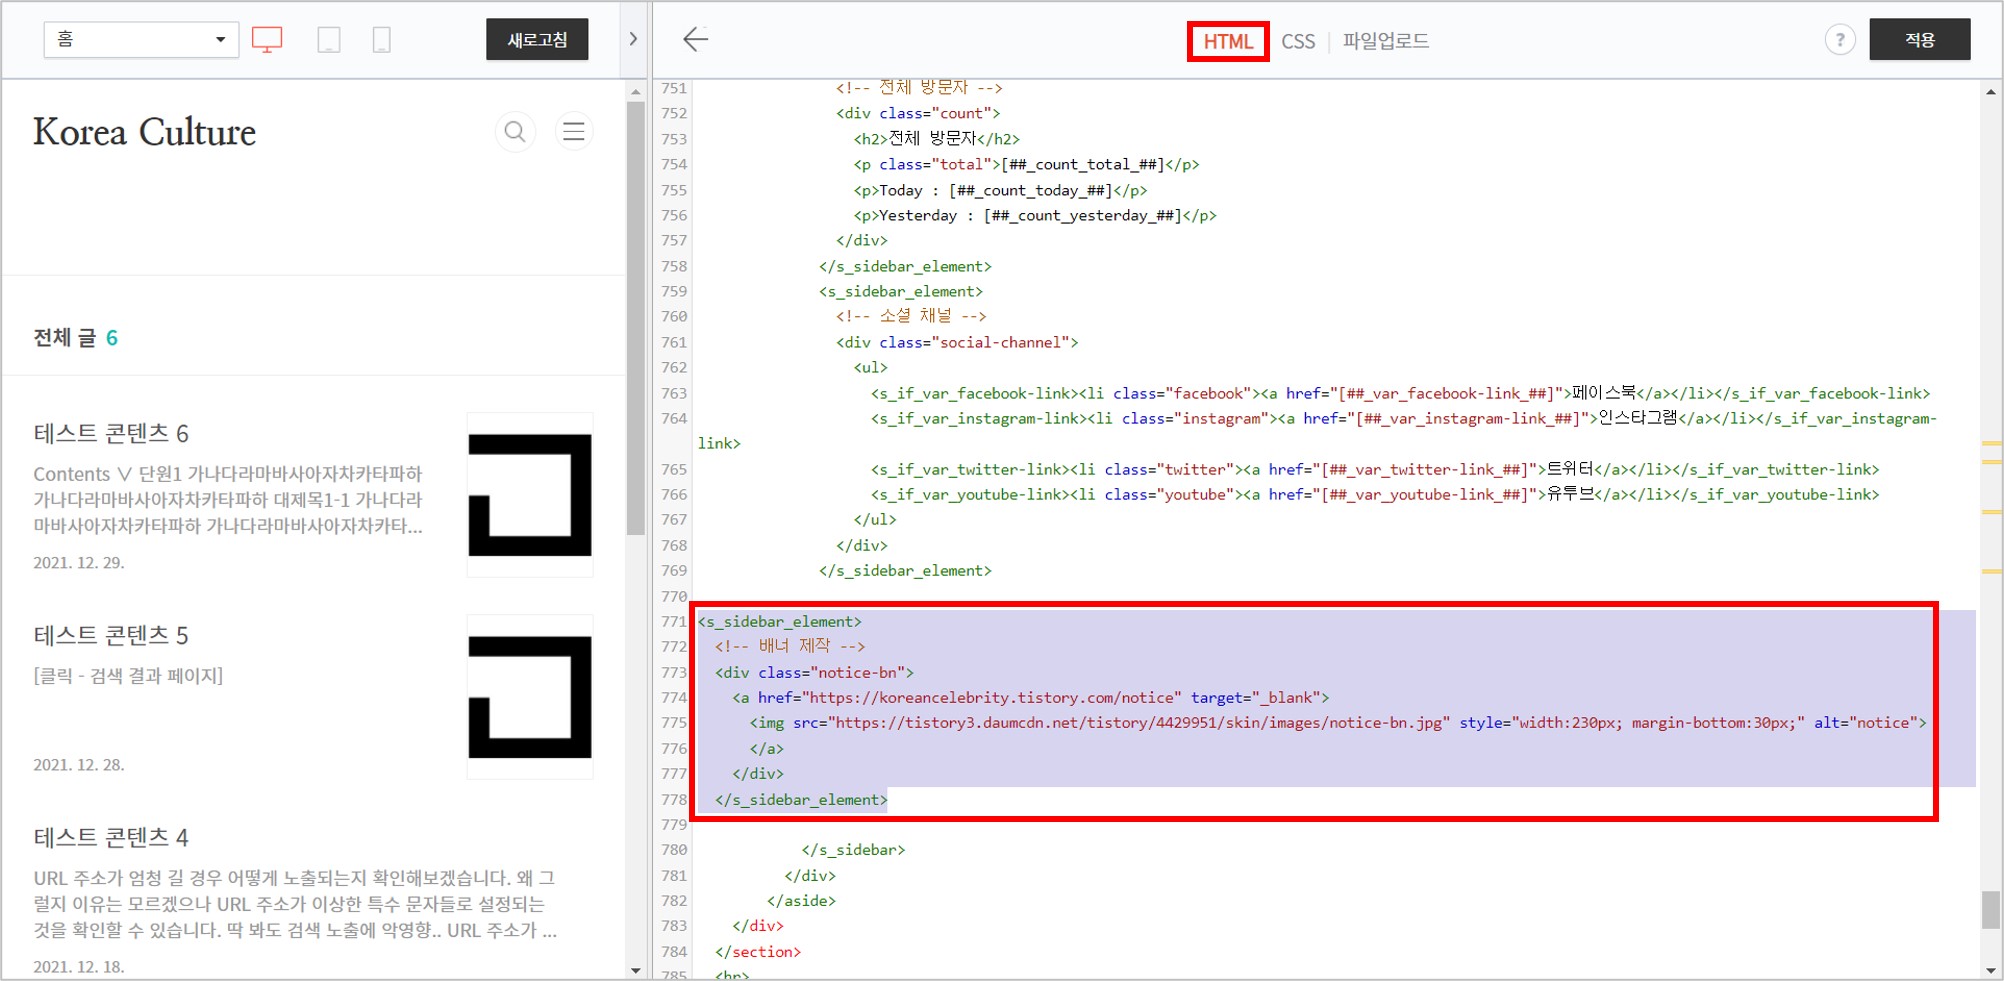Click the 배너 제작 comment line
The width and height of the screenshot is (2004, 981).
(x=790, y=646)
